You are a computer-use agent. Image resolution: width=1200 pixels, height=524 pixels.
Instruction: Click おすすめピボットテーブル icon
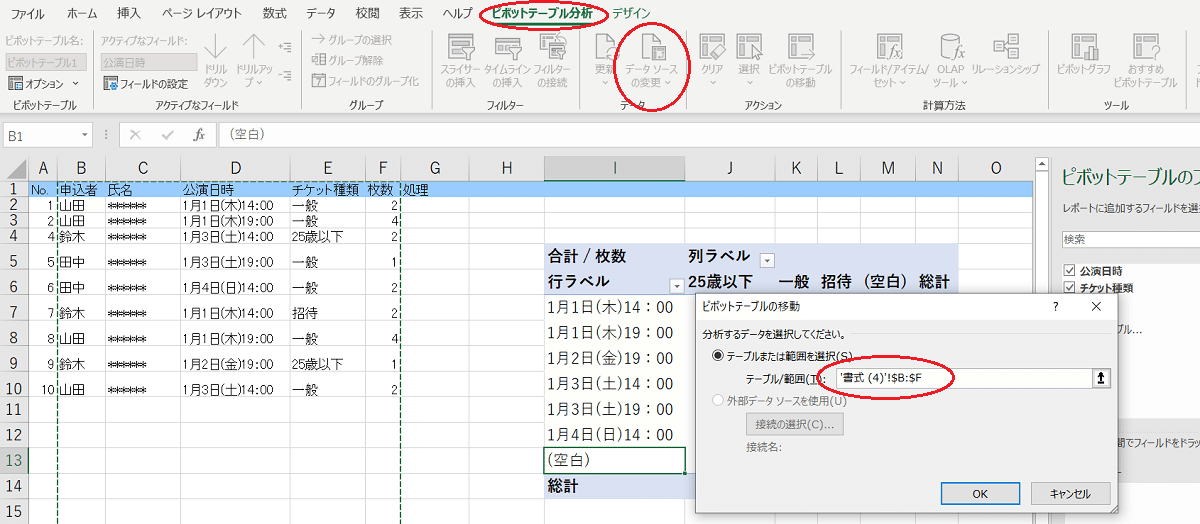1145,46
